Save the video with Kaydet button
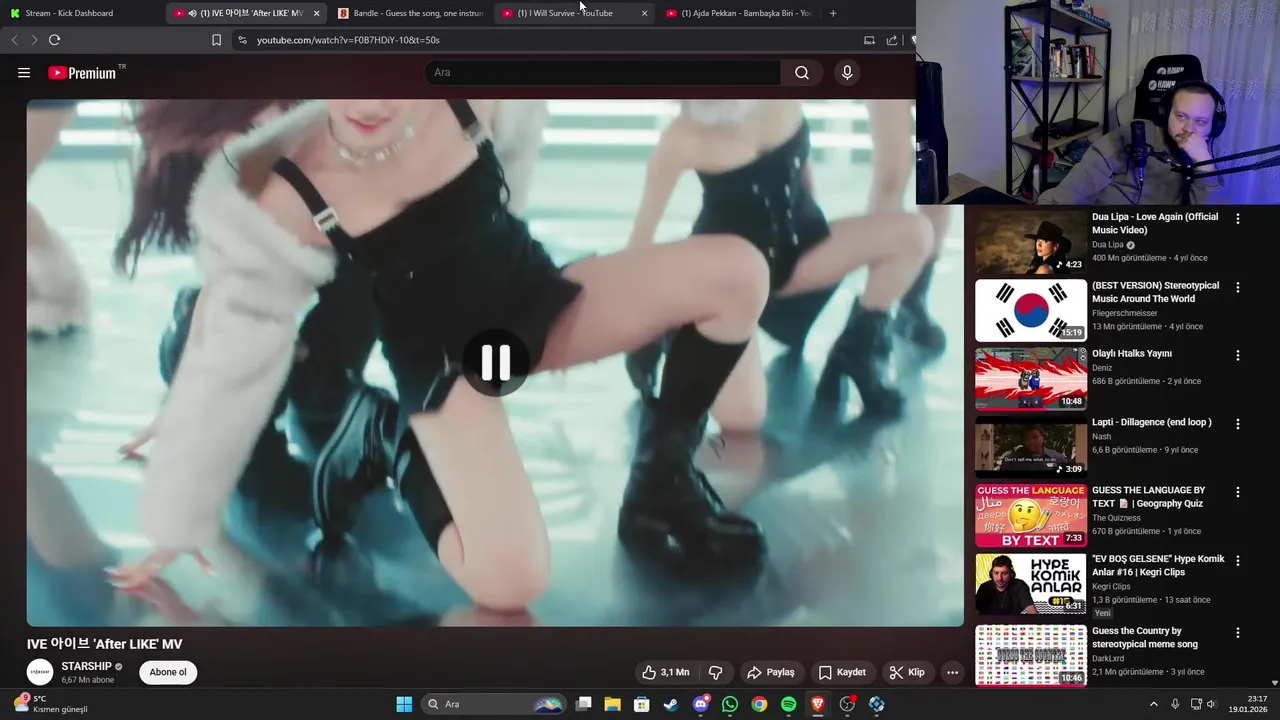The width and height of the screenshot is (1280, 720). click(842, 672)
